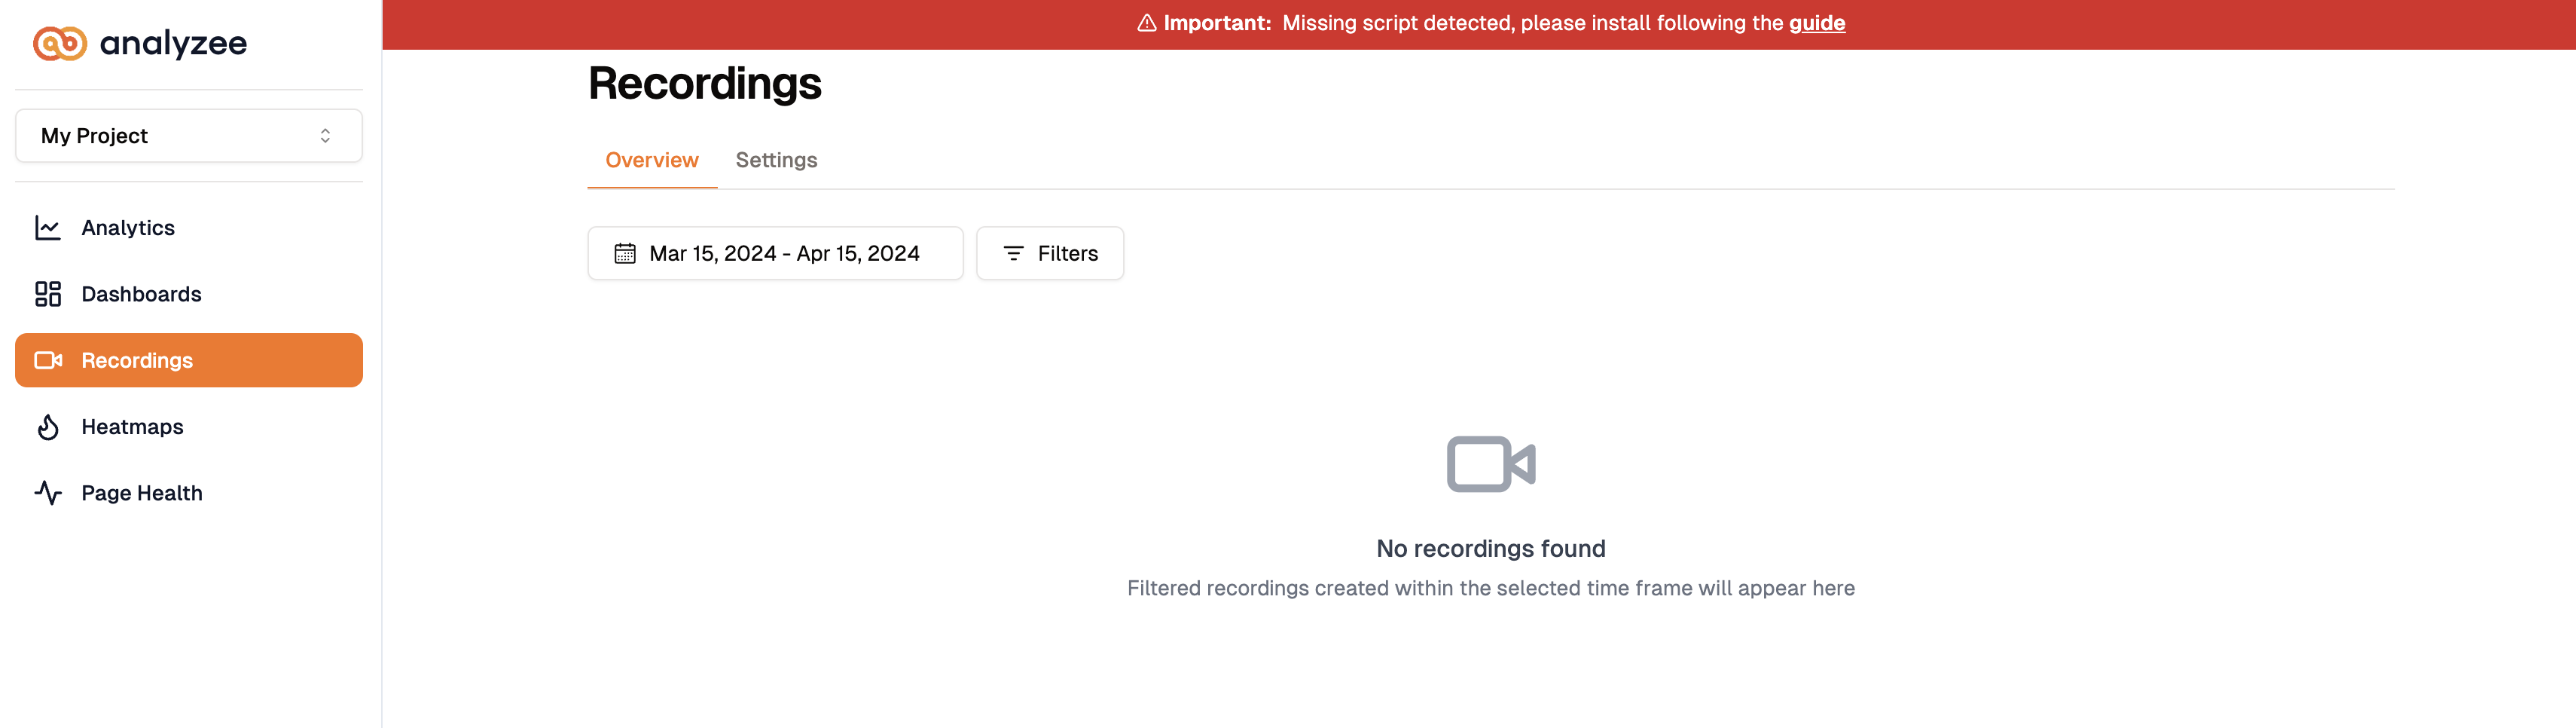Click the Heatmaps flame icon
2576x728 pixels.
click(x=48, y=427)
